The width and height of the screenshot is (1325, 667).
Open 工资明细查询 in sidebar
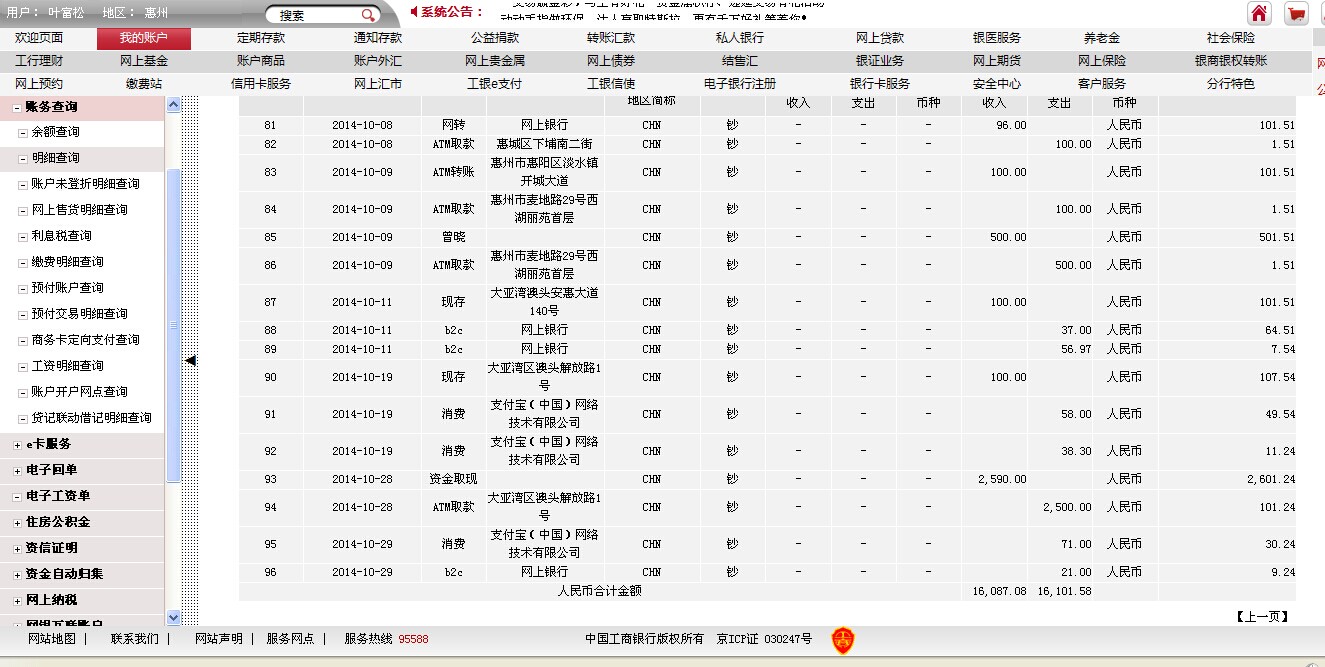(67, 366)
